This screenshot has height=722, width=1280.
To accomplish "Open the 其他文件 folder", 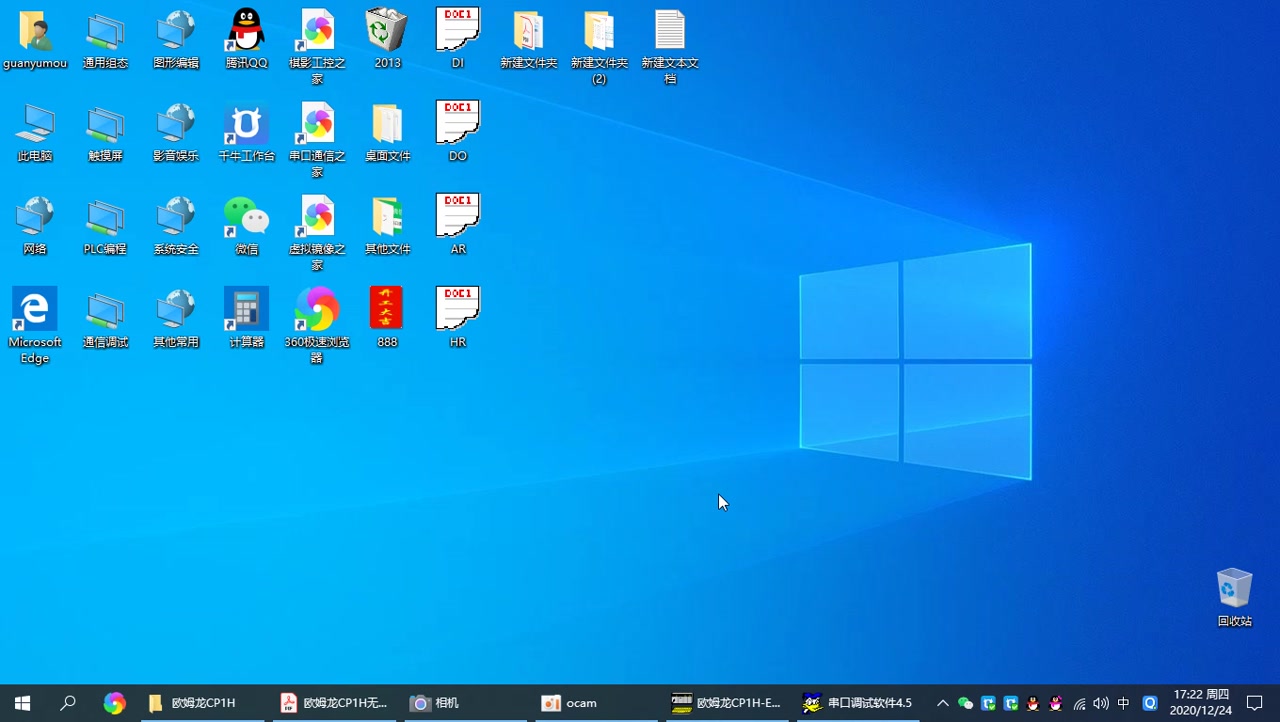I will click(x=387, y=226).
